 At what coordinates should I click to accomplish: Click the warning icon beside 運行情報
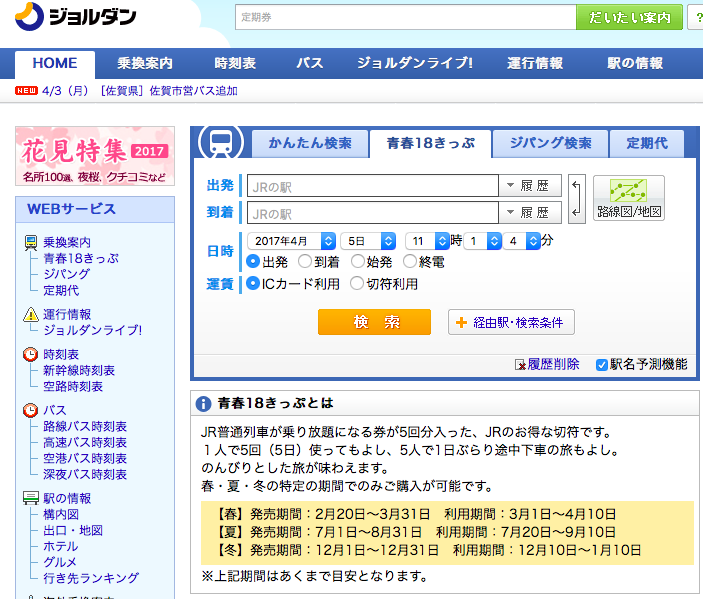click(x=31, y=314)
